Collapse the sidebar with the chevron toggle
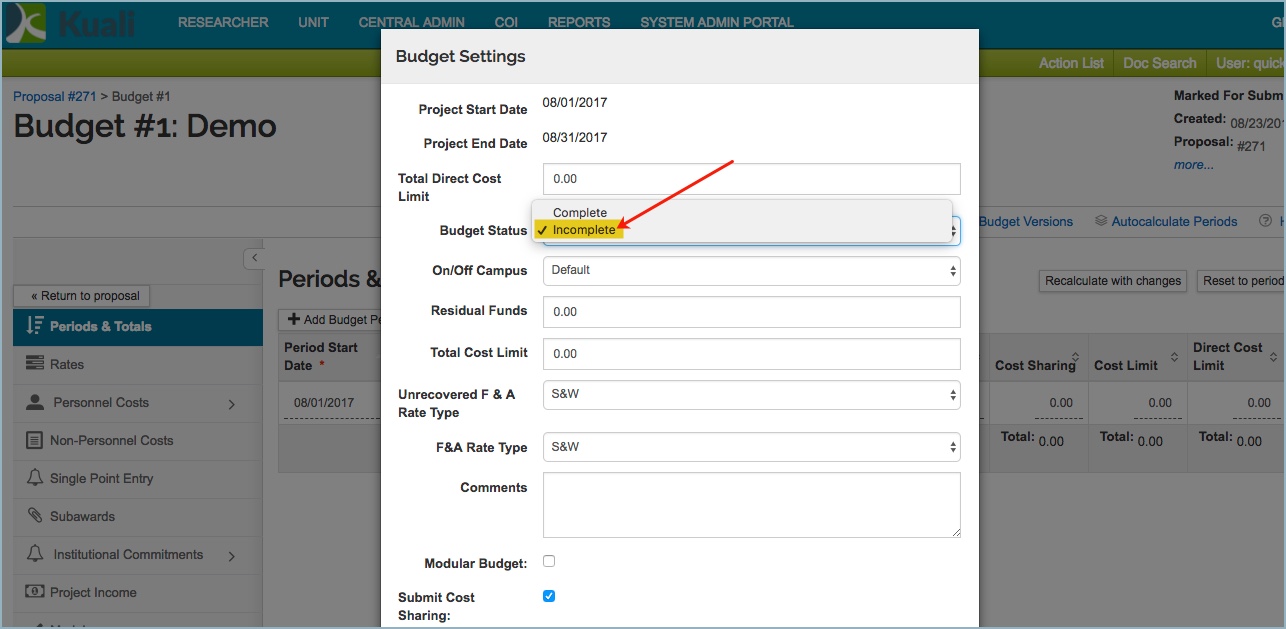The width and height of the screenshot is (1286, 629). (254, 258)
